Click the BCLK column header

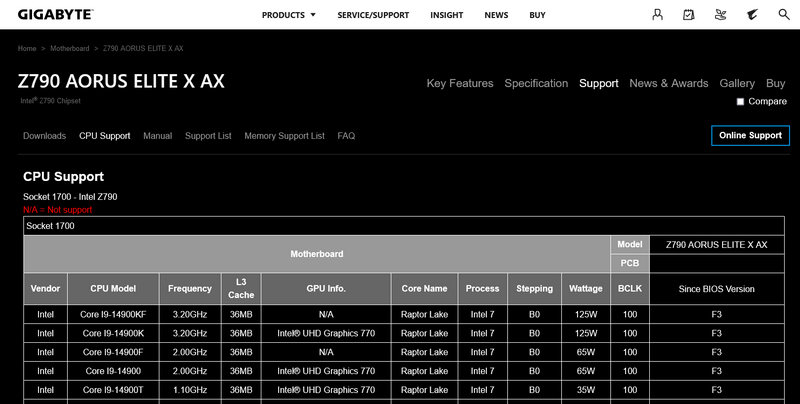(x=630, y=289)
